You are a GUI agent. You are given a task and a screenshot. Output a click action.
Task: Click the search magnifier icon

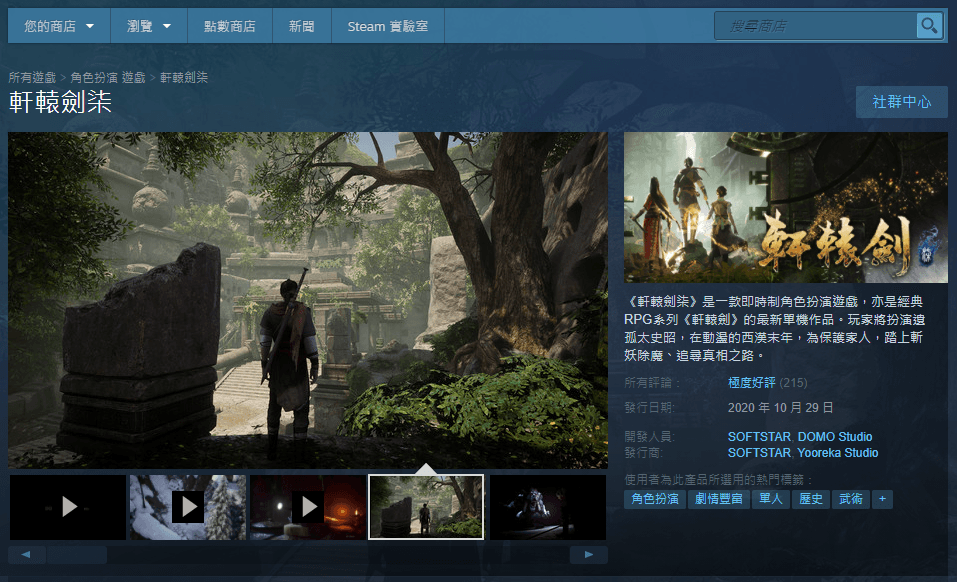[929, 26]
